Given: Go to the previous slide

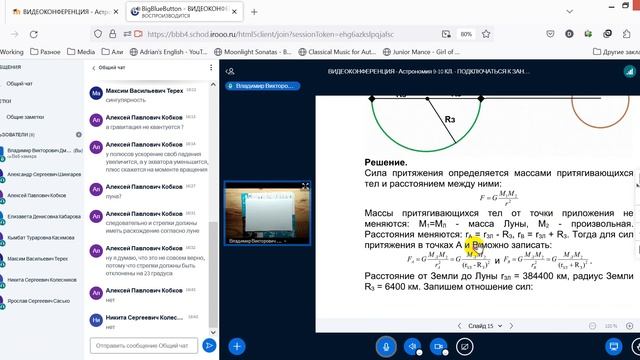Looking at the screenshot, I should [x=460, y=326].
